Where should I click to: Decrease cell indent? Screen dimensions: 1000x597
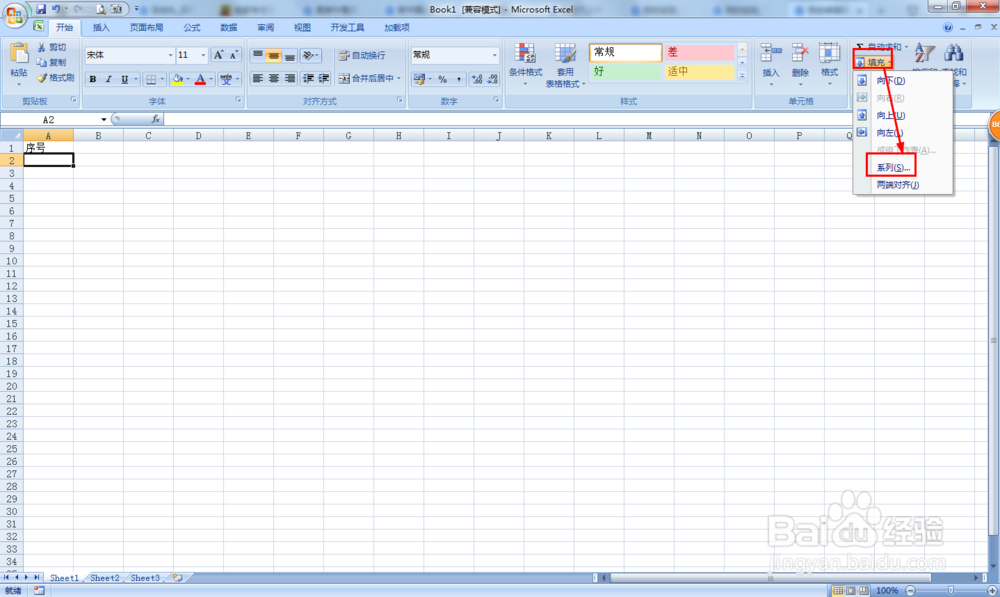(x=308, y=78)
